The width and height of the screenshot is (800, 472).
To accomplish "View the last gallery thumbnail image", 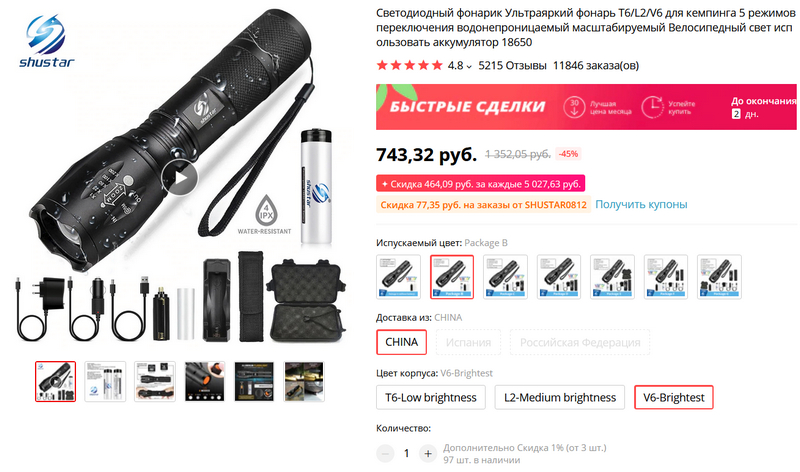I will 304,382.
